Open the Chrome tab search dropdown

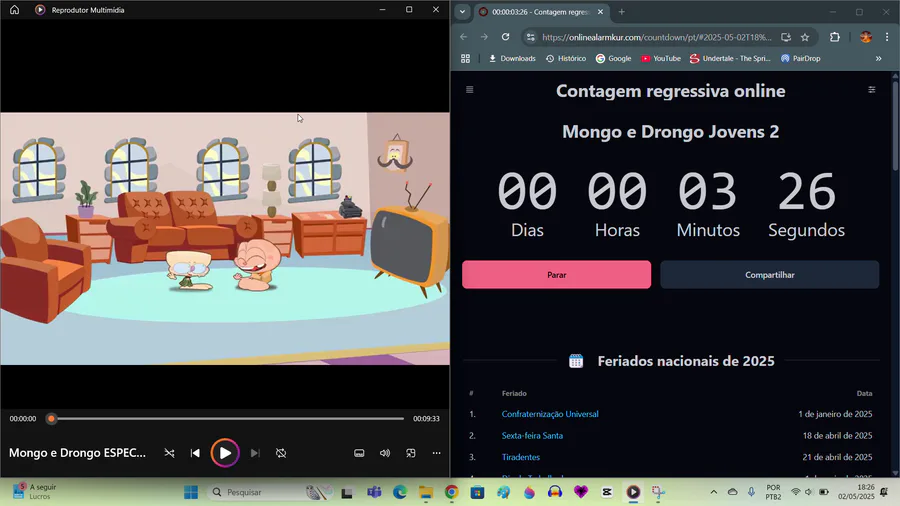[462, 11]
